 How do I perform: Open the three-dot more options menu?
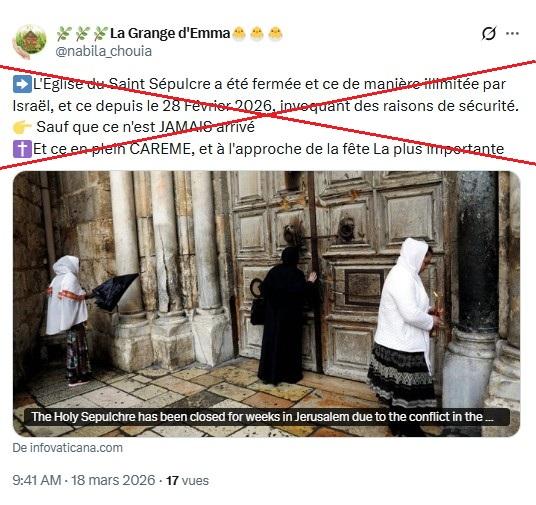512,34
